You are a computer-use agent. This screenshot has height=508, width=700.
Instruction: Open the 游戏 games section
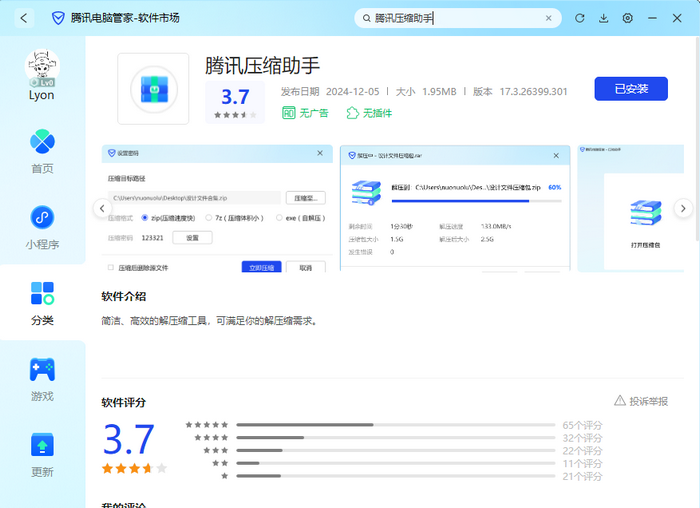(x=42, y=378)
